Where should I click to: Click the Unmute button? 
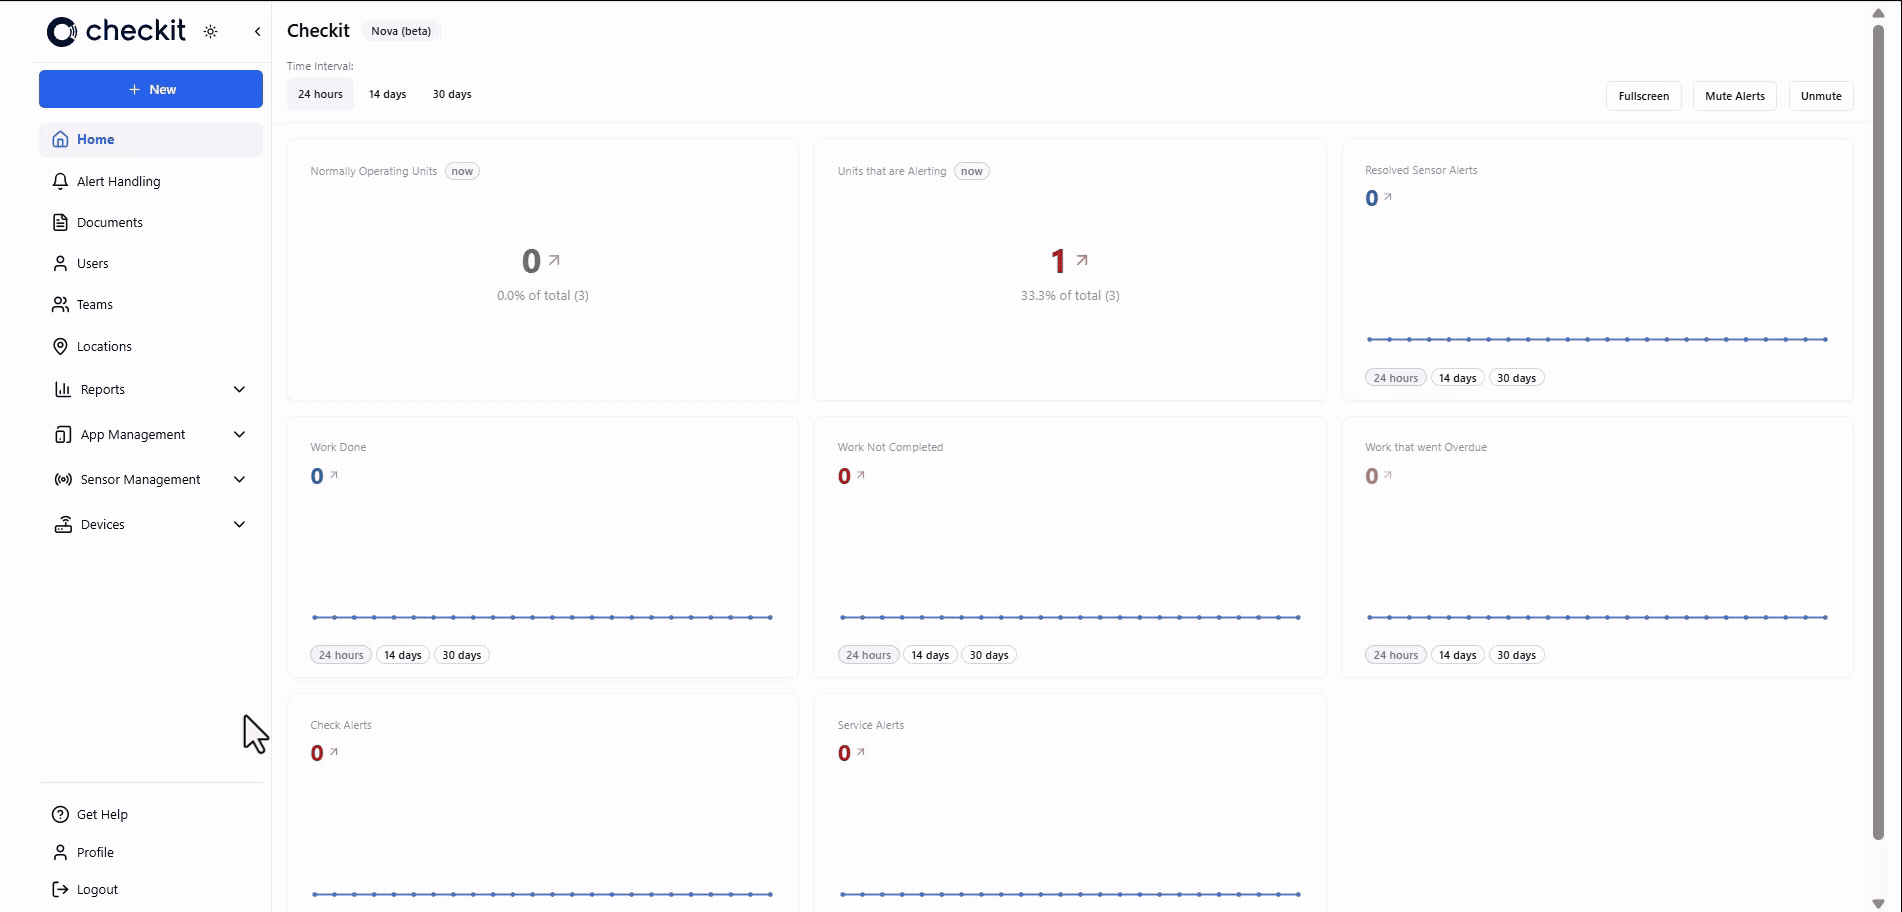click(1821, 96)
